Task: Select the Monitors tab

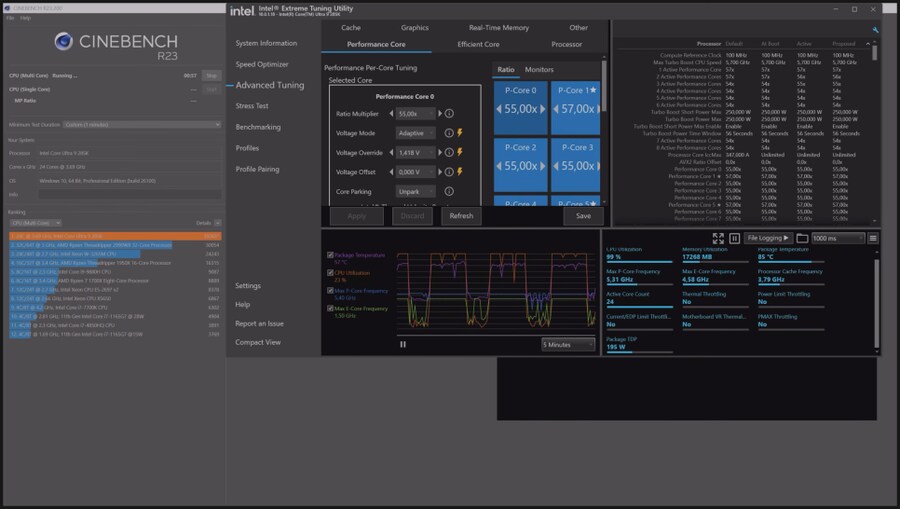Action: (539, 70)
